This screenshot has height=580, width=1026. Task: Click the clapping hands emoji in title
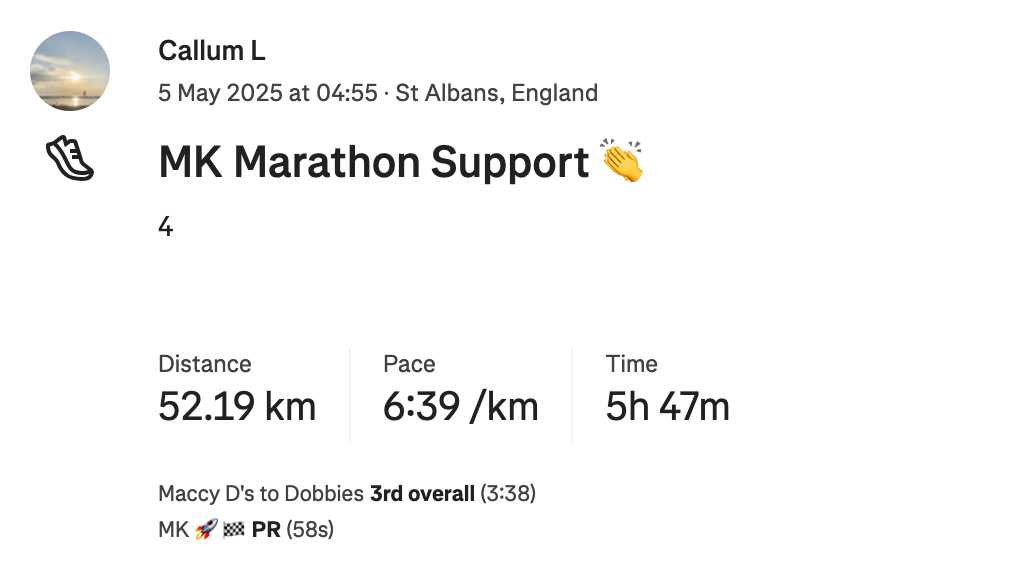point(622,160)
